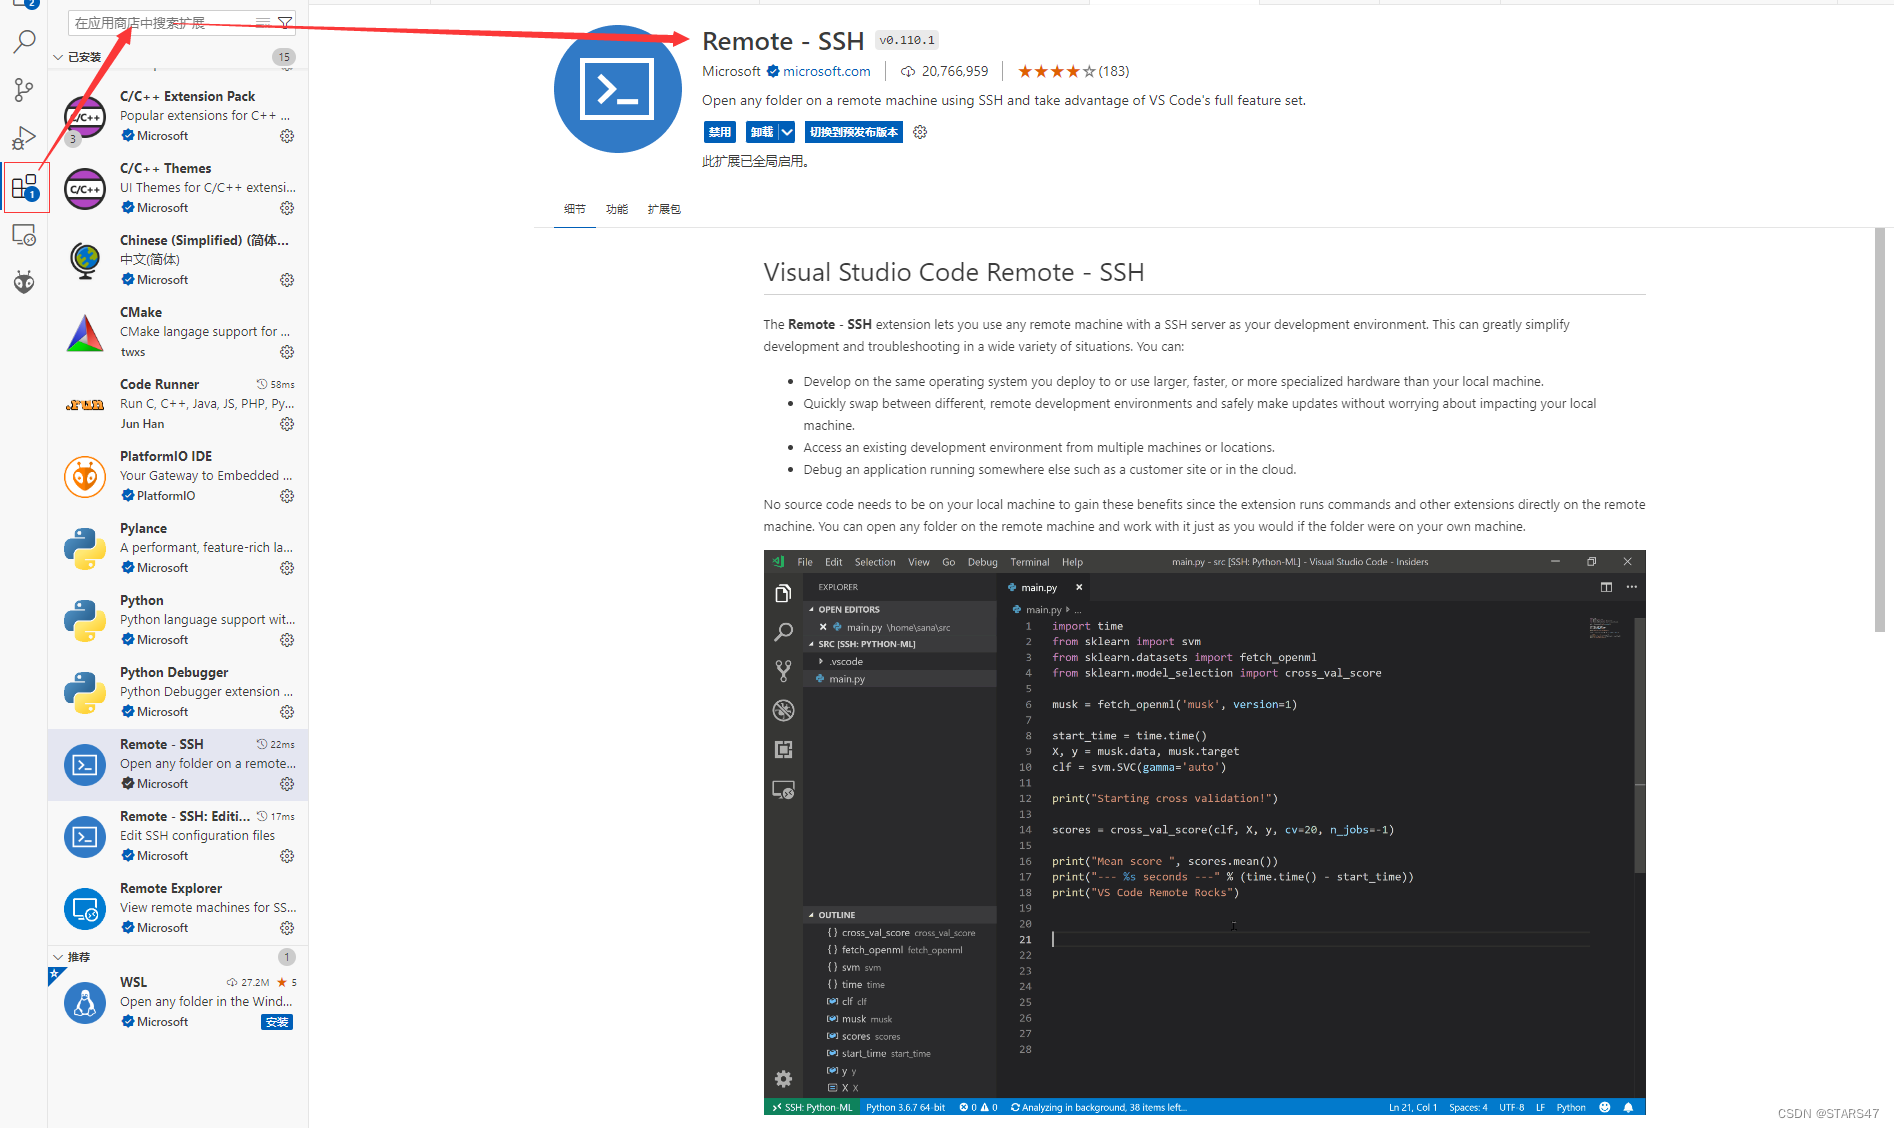Screen dimensions: 1894x1128
Task: Click the install count cloud icon
Action: point(907,72)
